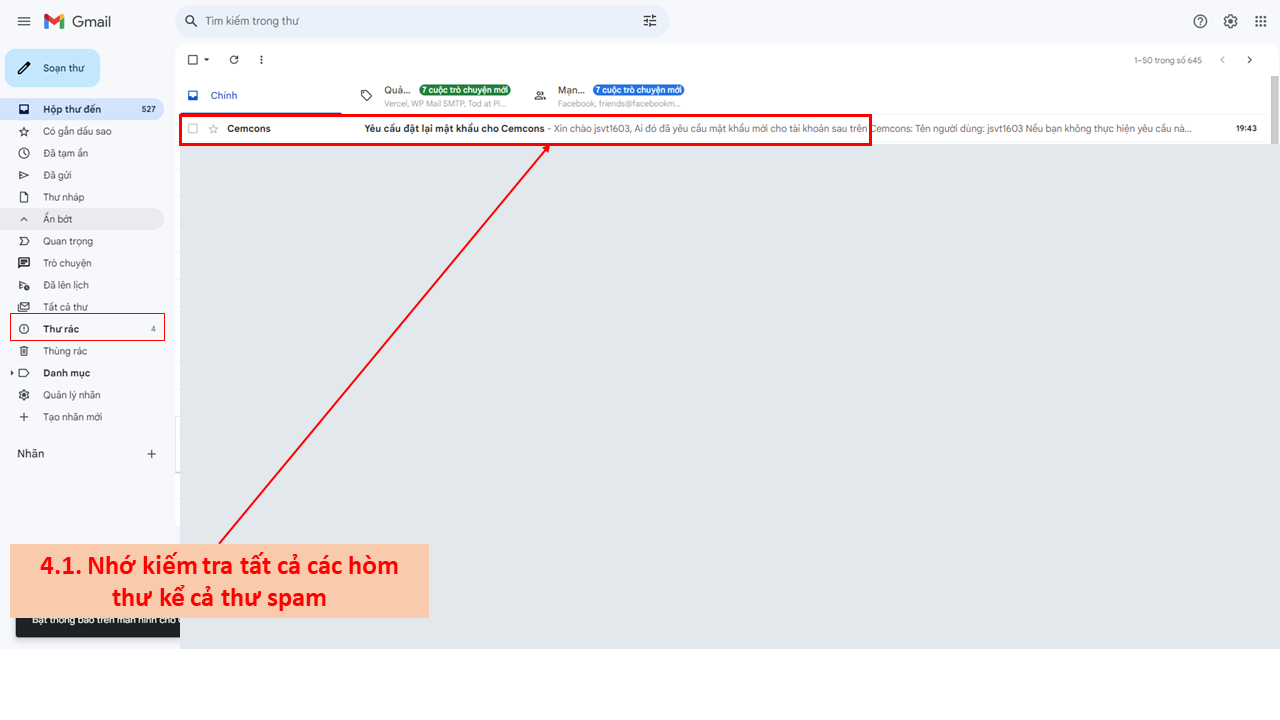1280x720 pixels.
Task: Toggle the select all checkbox
Action: (x=193, y=60)
